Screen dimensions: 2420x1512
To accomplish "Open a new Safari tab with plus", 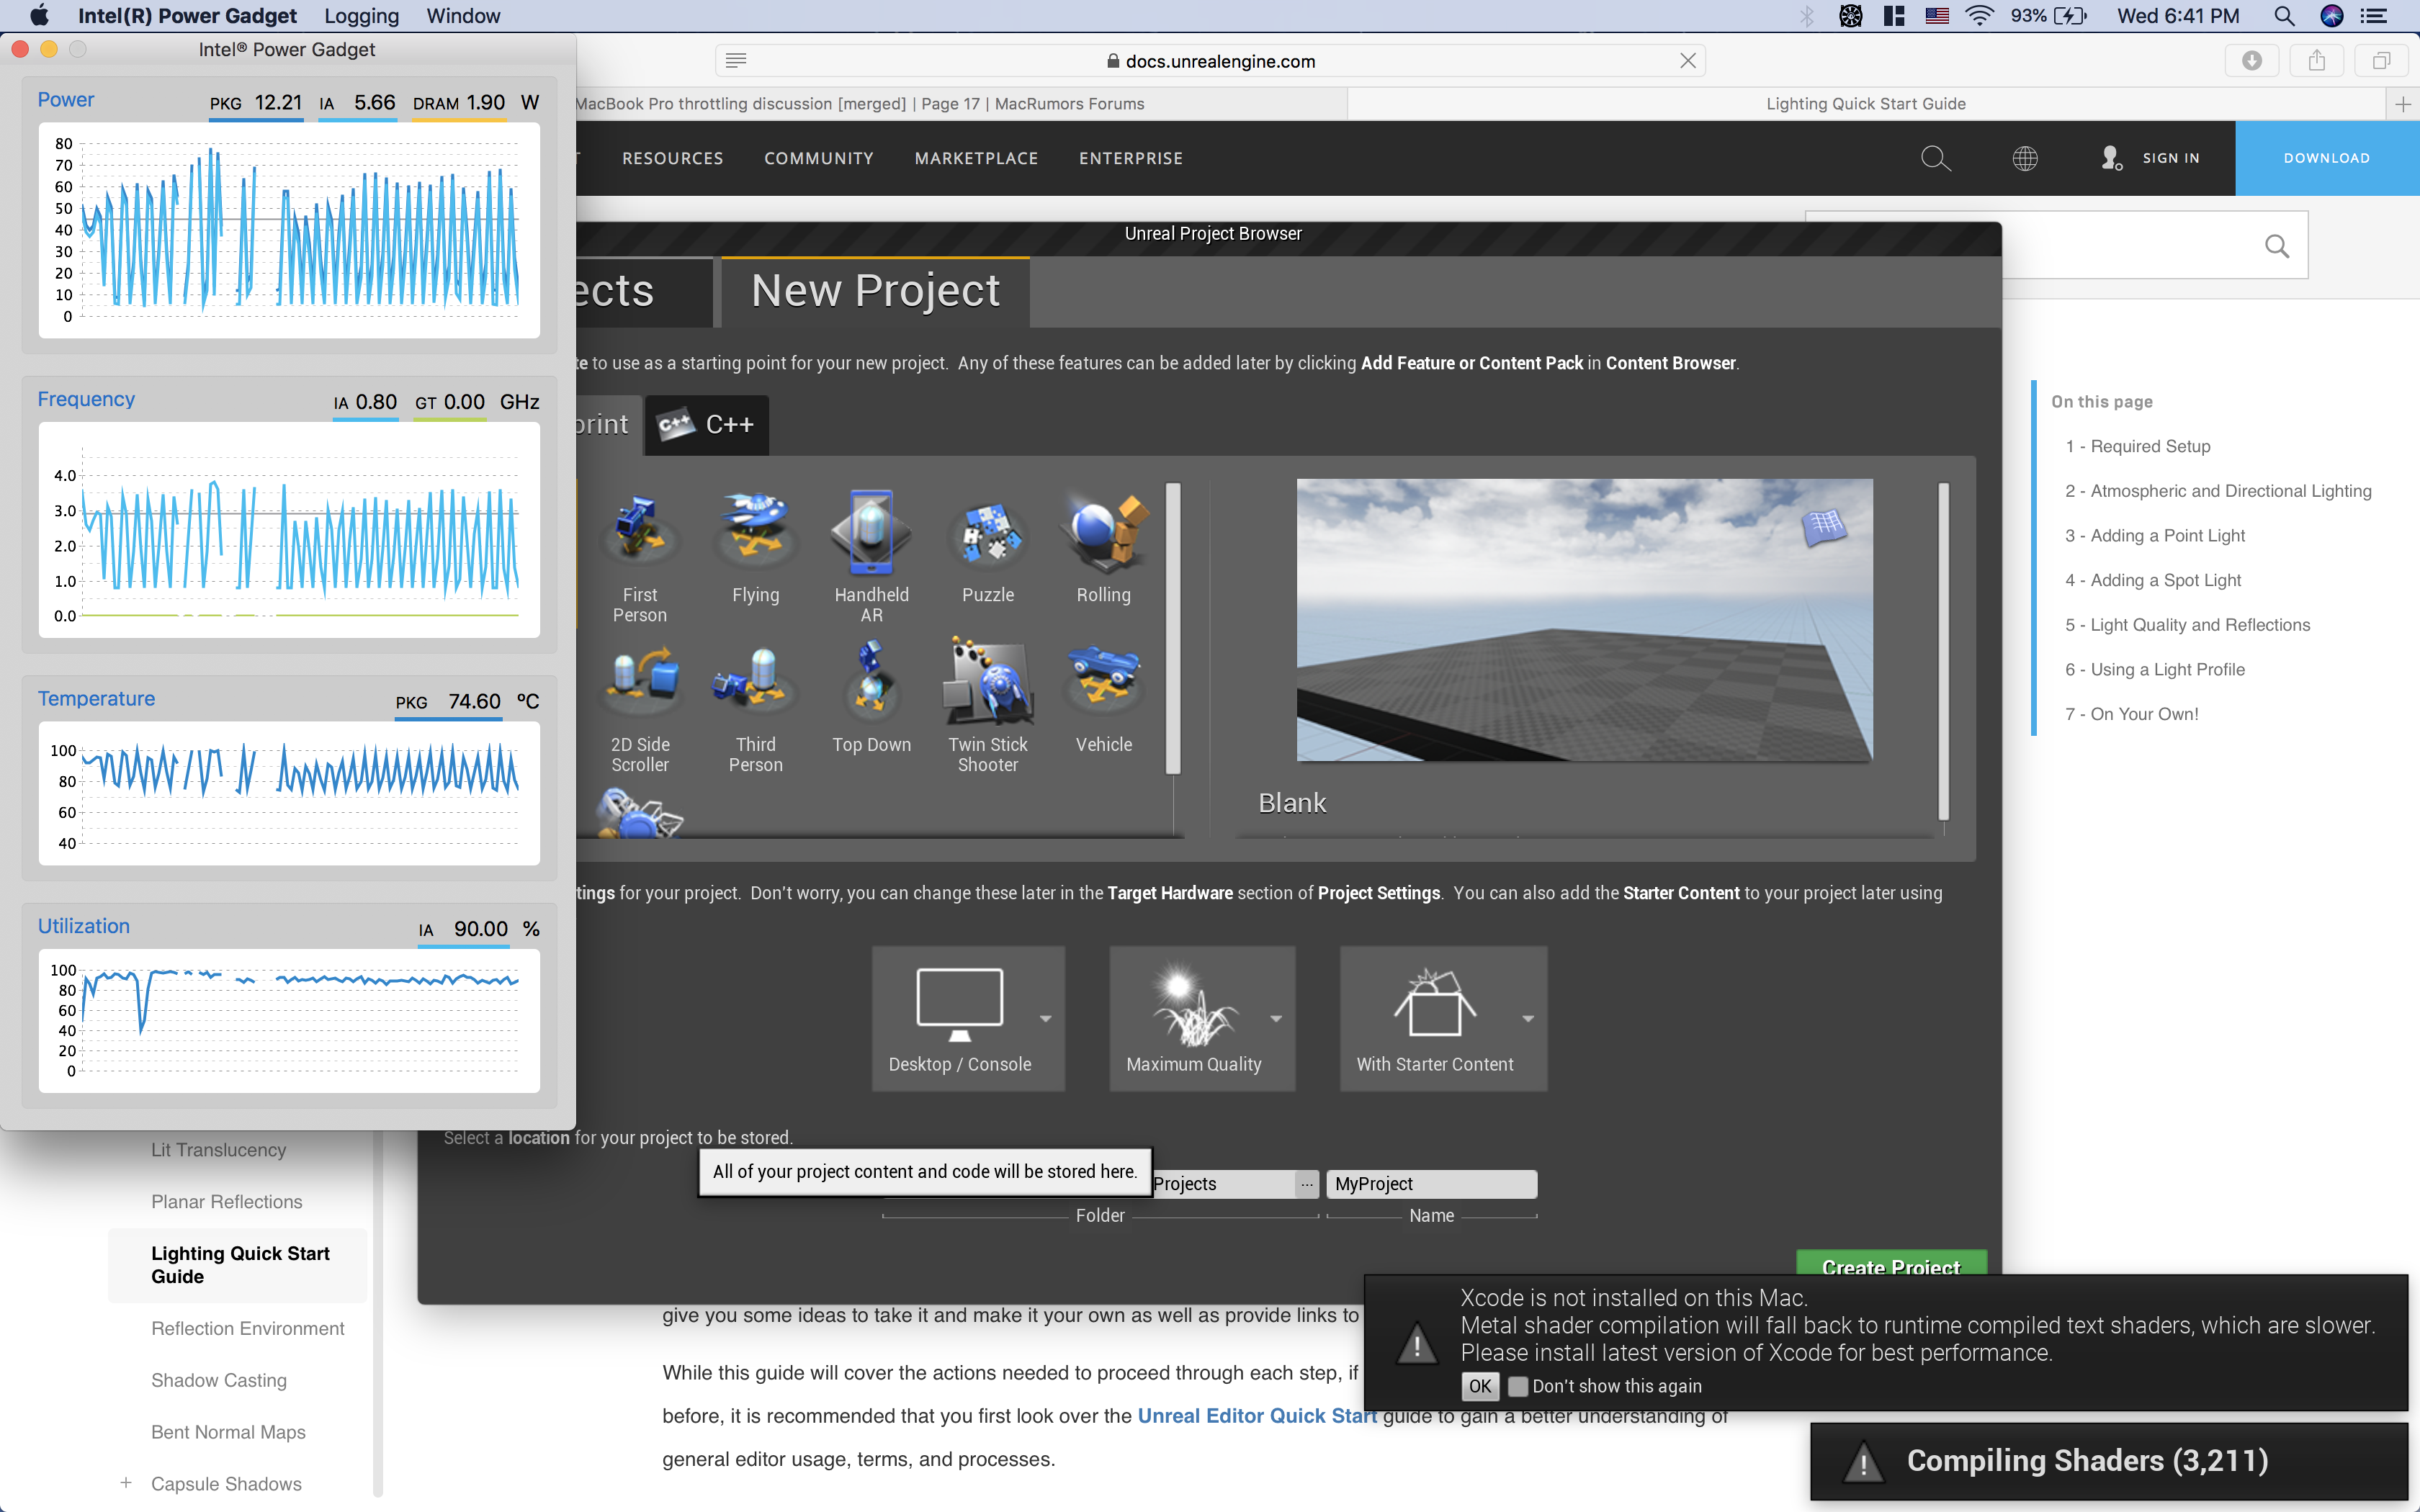I will point(2402,104).
